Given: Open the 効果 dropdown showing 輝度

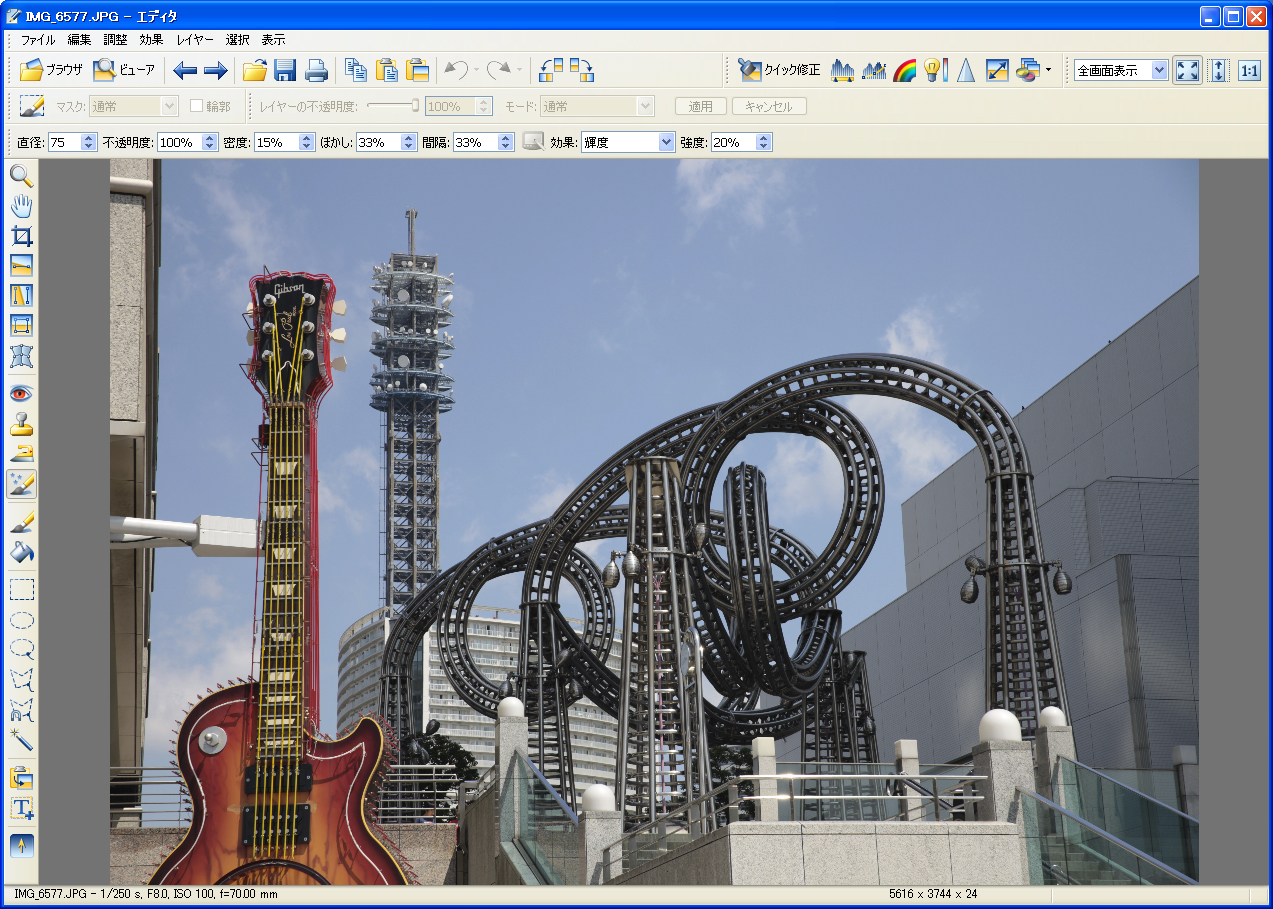Looking at the screenshot, I should click(x=628, y=143).
